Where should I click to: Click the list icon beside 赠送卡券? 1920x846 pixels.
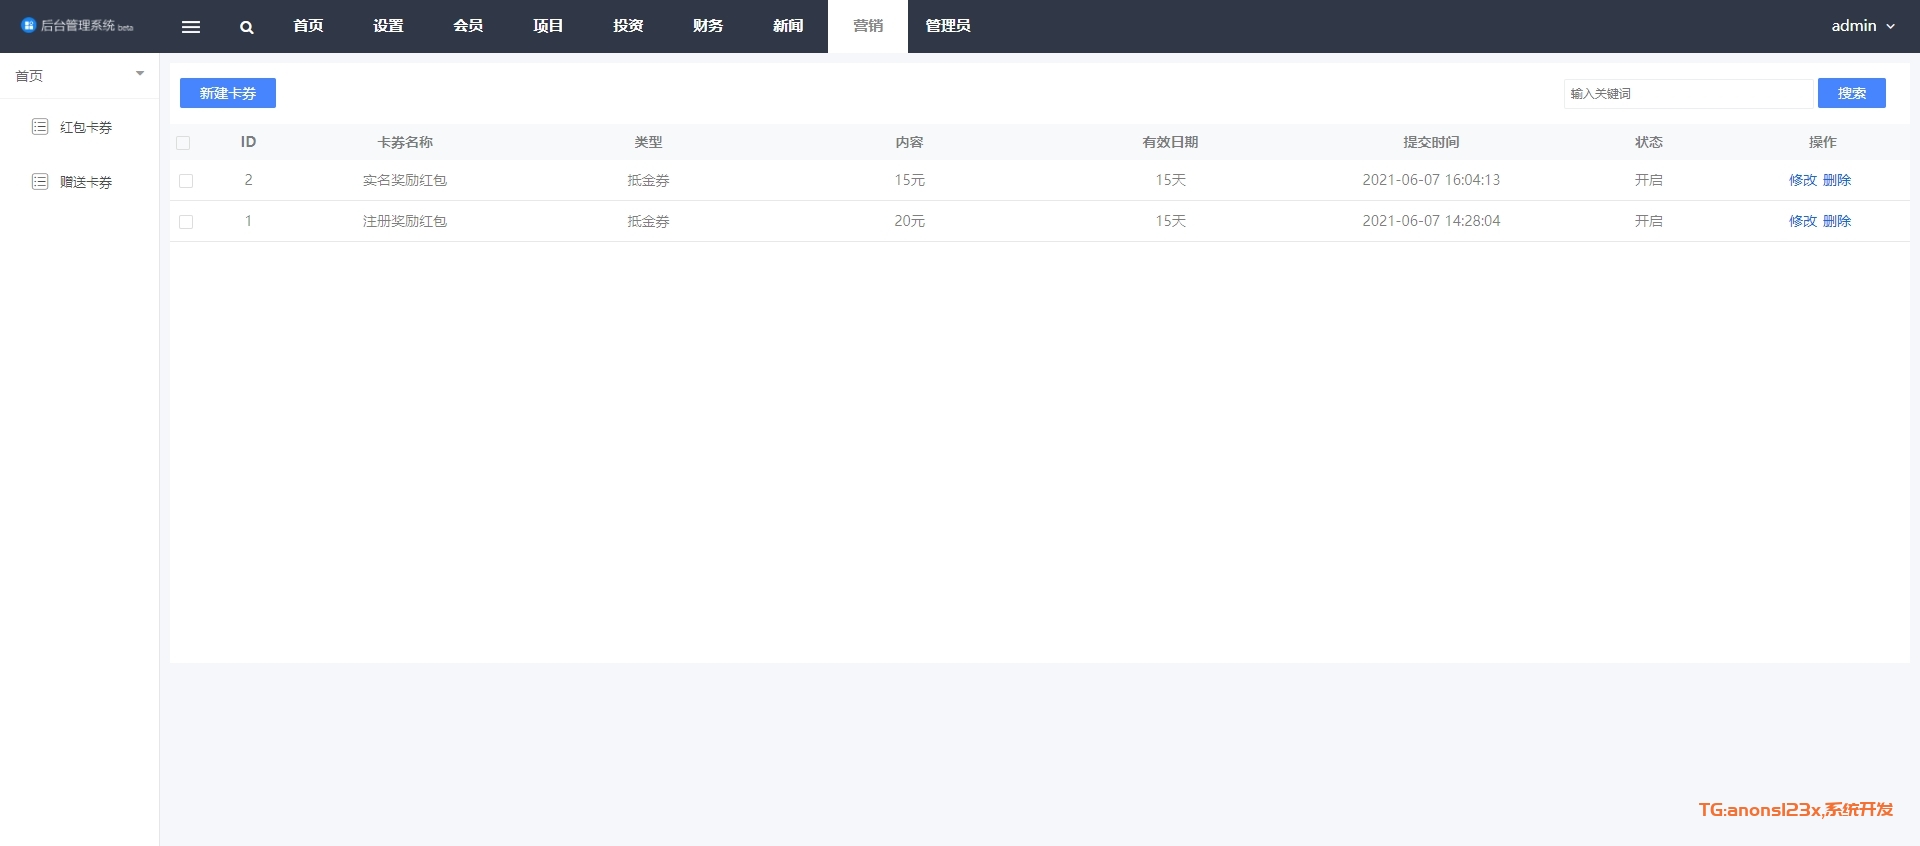tap(40, 182)
